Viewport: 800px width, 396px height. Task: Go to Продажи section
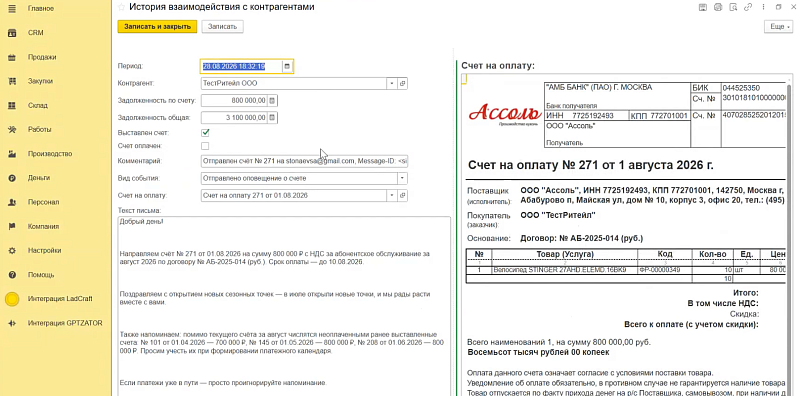[42, 57]
